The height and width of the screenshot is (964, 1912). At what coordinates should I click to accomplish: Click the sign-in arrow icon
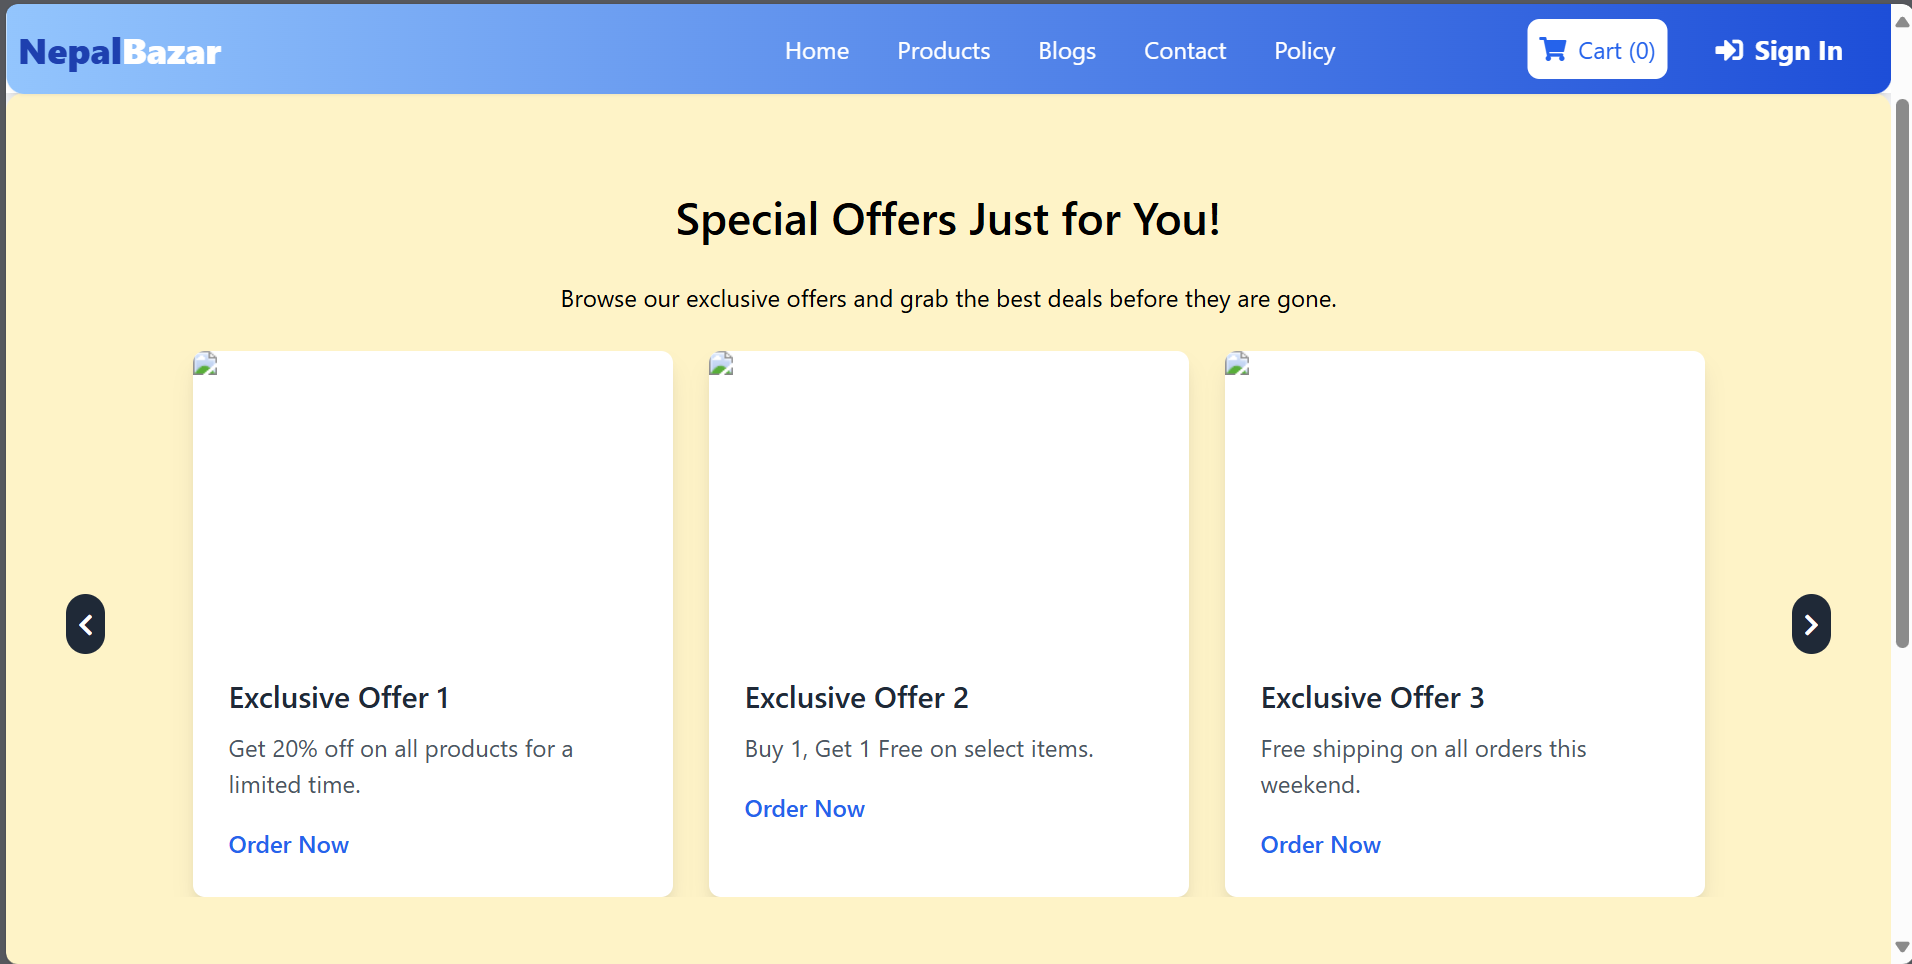pos(1729,51)
